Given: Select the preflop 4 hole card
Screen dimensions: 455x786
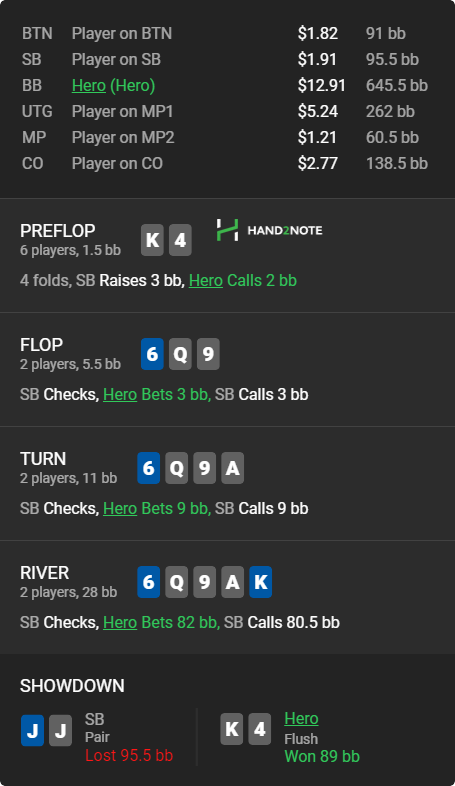Looking at the screenshot, I should 180,240.
